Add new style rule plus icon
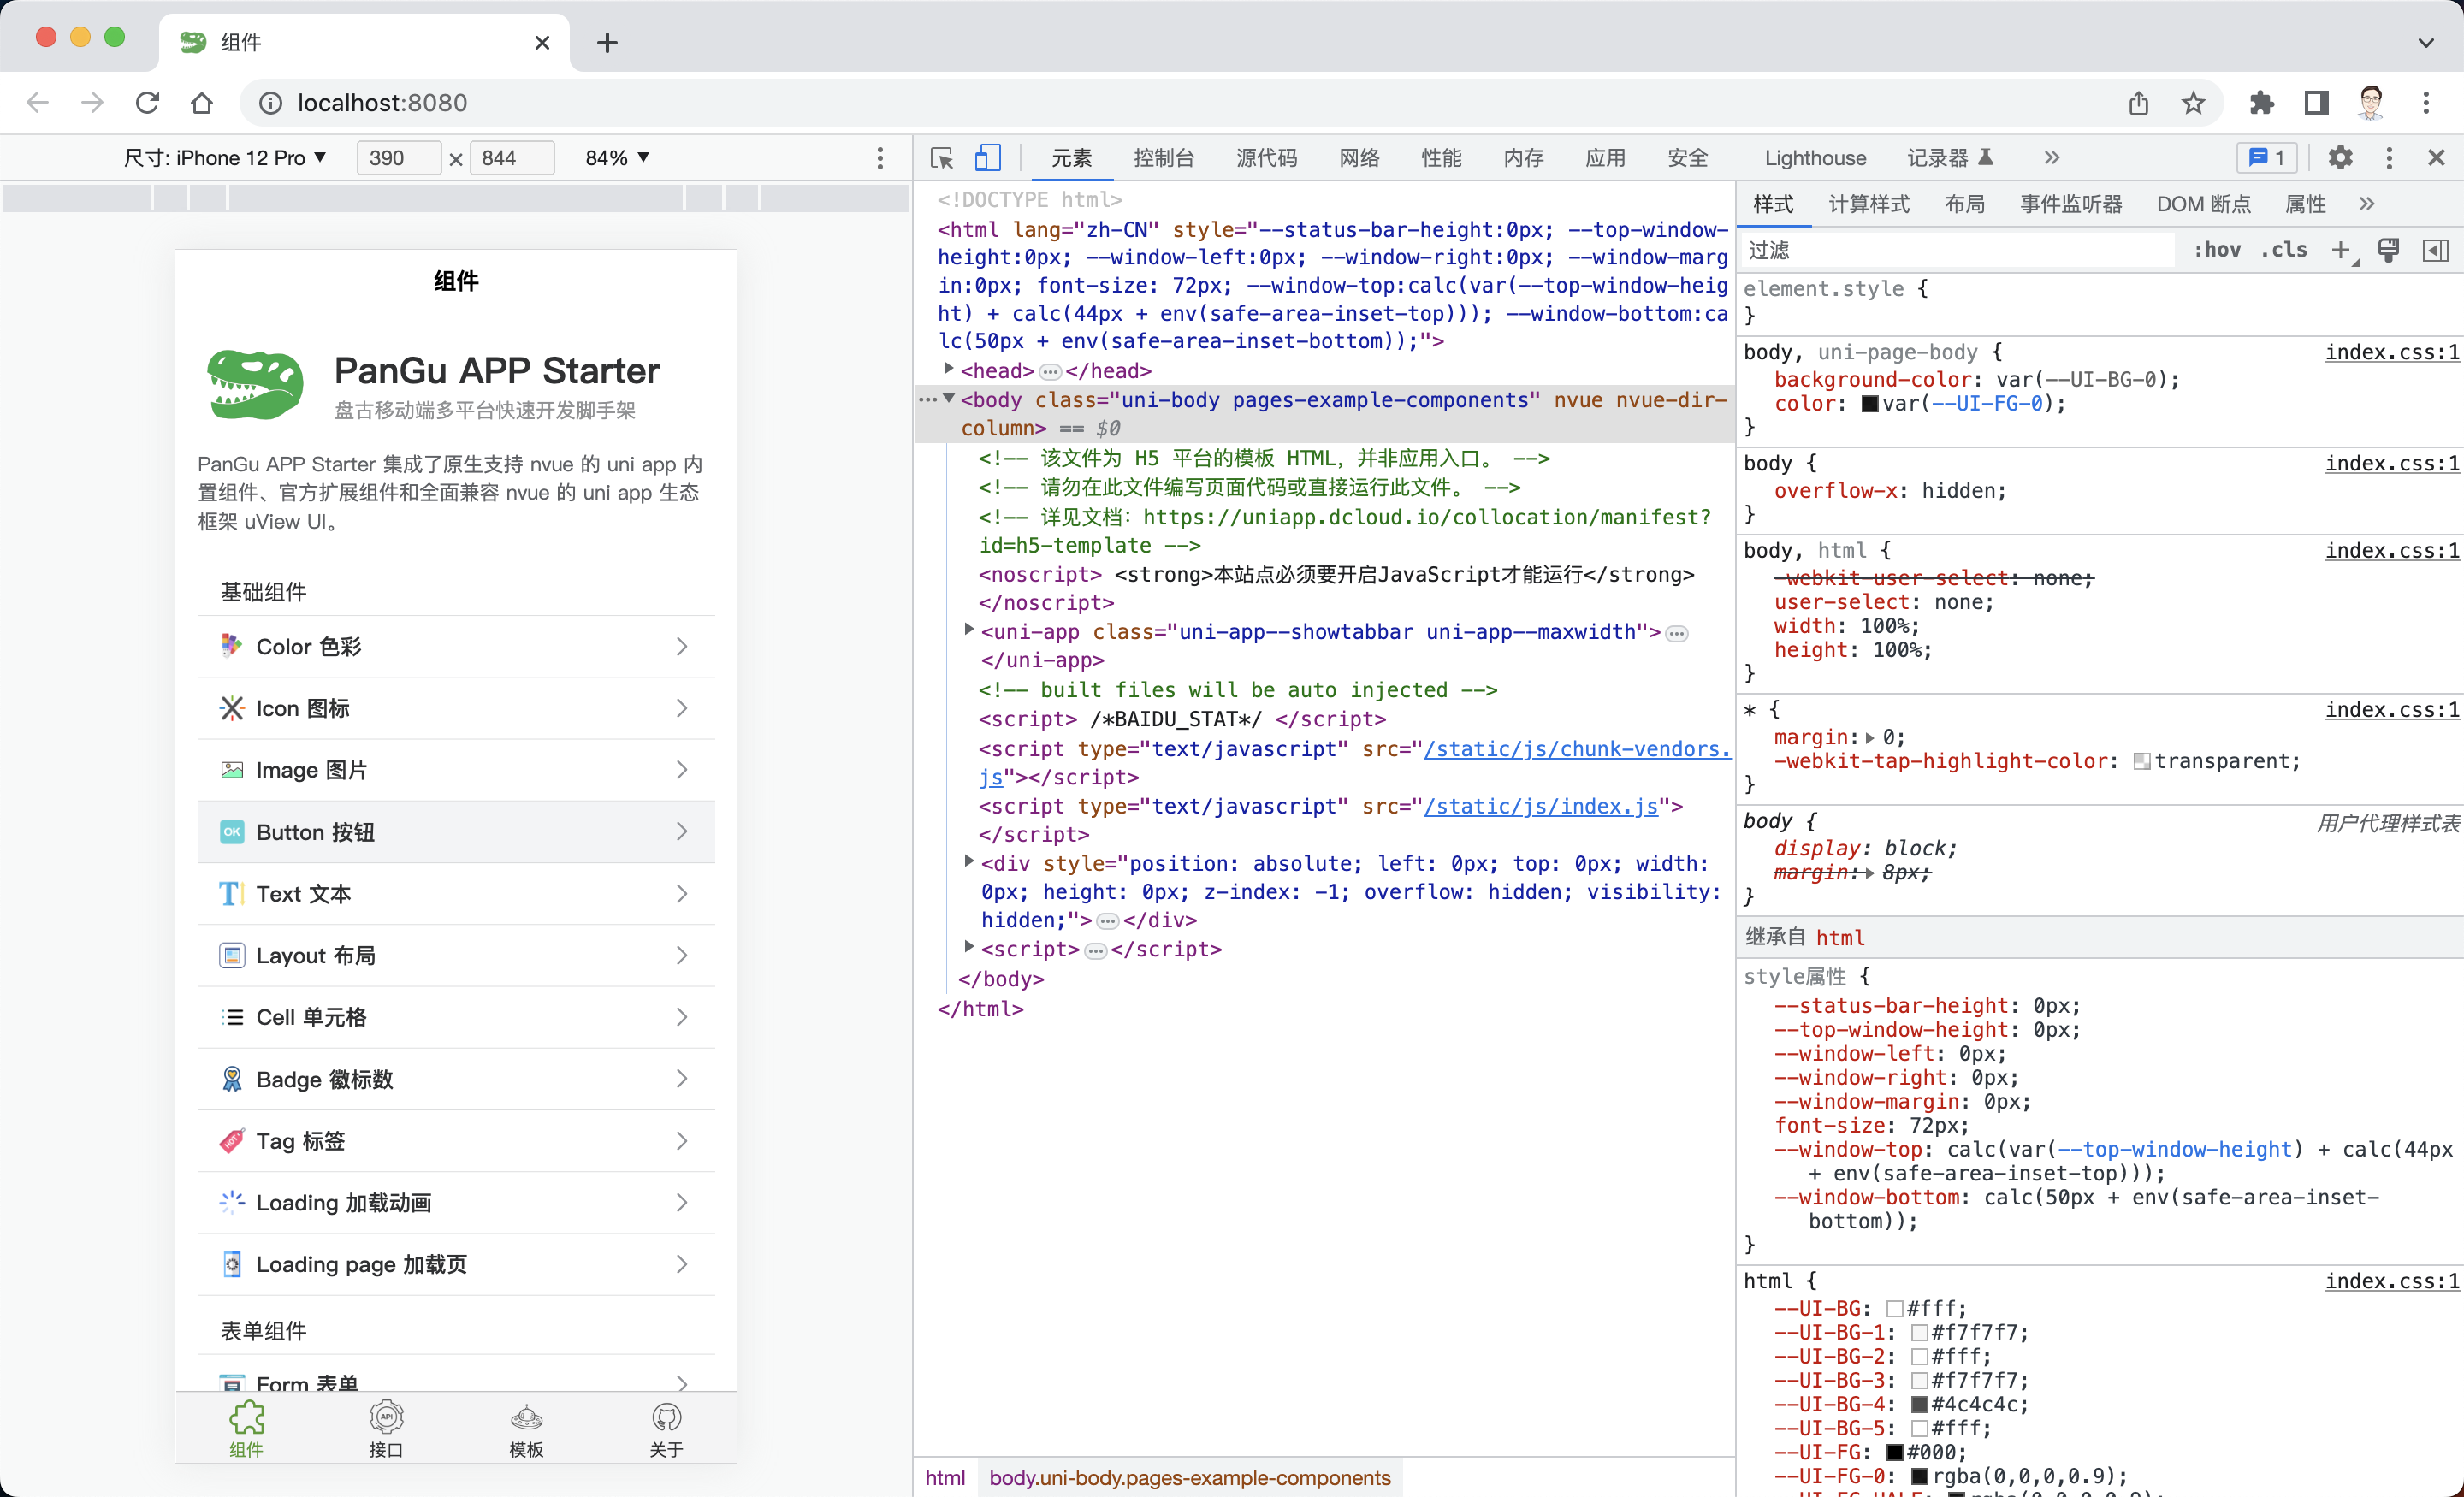The width and height of the screenshot is (2464, 1497). [x=2341, y=250]
